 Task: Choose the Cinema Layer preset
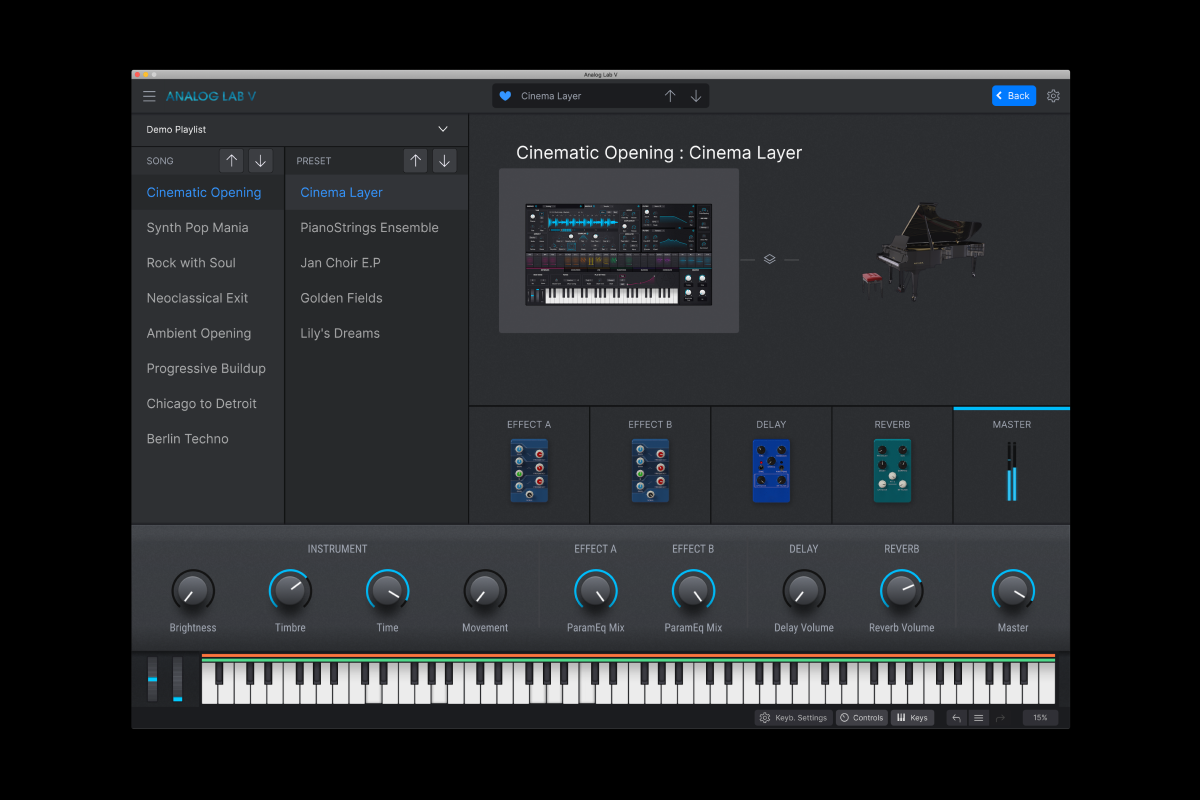click(377, 192)
